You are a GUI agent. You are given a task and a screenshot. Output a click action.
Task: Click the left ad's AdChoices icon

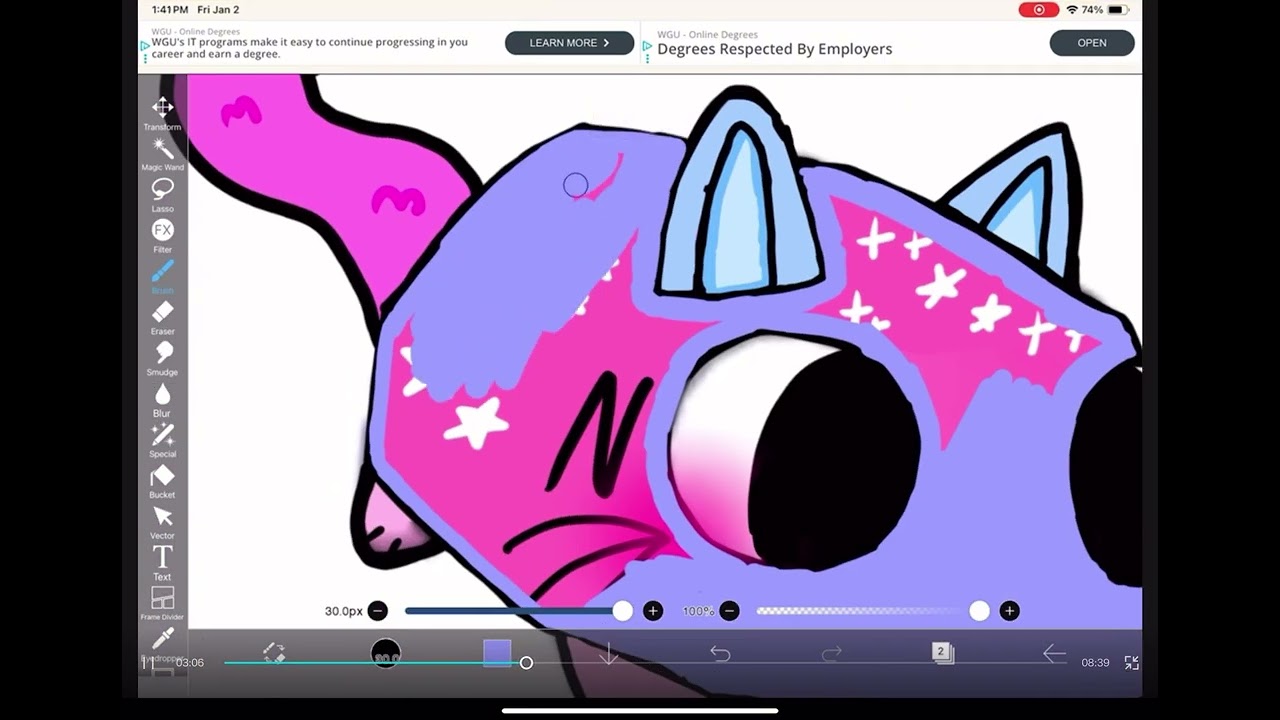145,48
